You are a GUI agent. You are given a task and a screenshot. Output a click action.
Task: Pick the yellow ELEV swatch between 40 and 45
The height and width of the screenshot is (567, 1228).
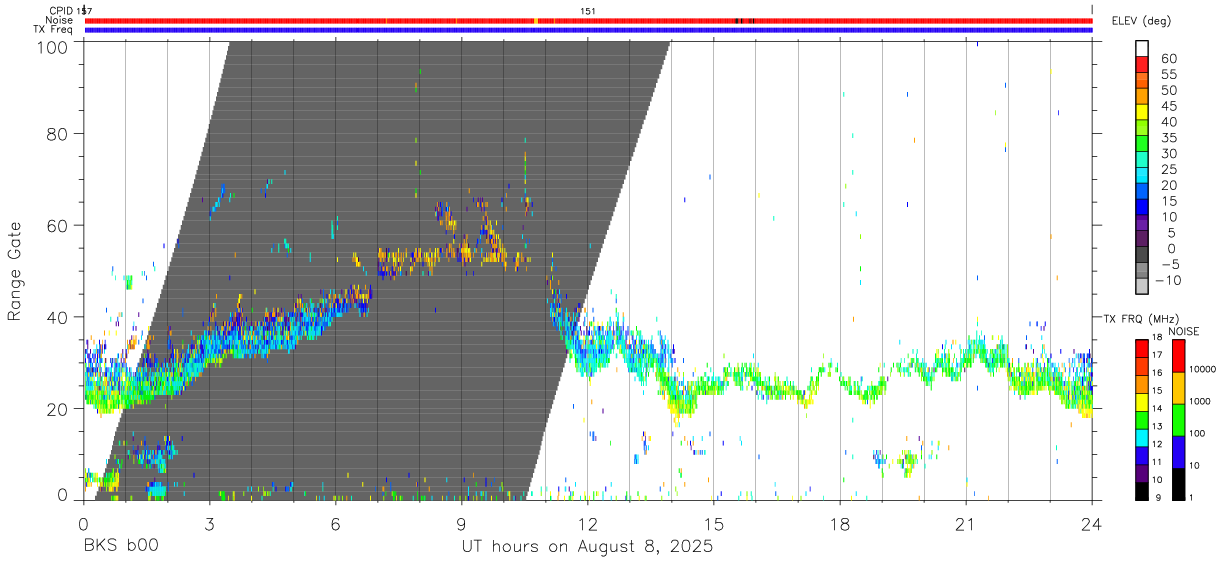(x=1142, y=113)
